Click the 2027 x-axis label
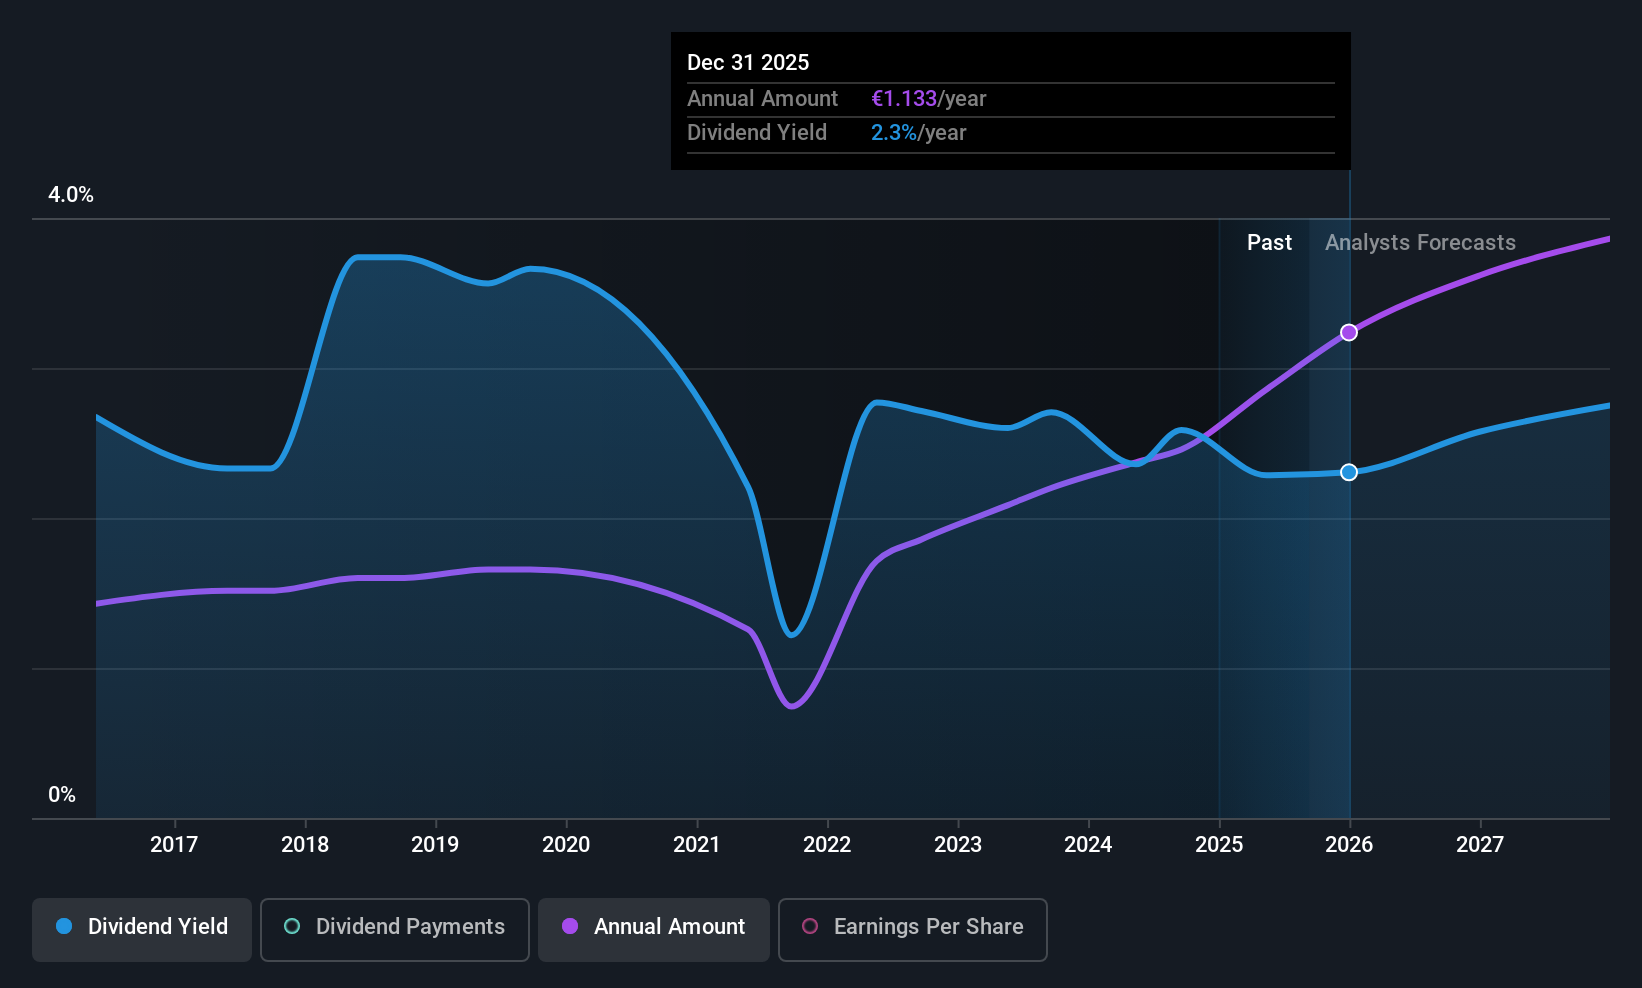 (1480, 845)
